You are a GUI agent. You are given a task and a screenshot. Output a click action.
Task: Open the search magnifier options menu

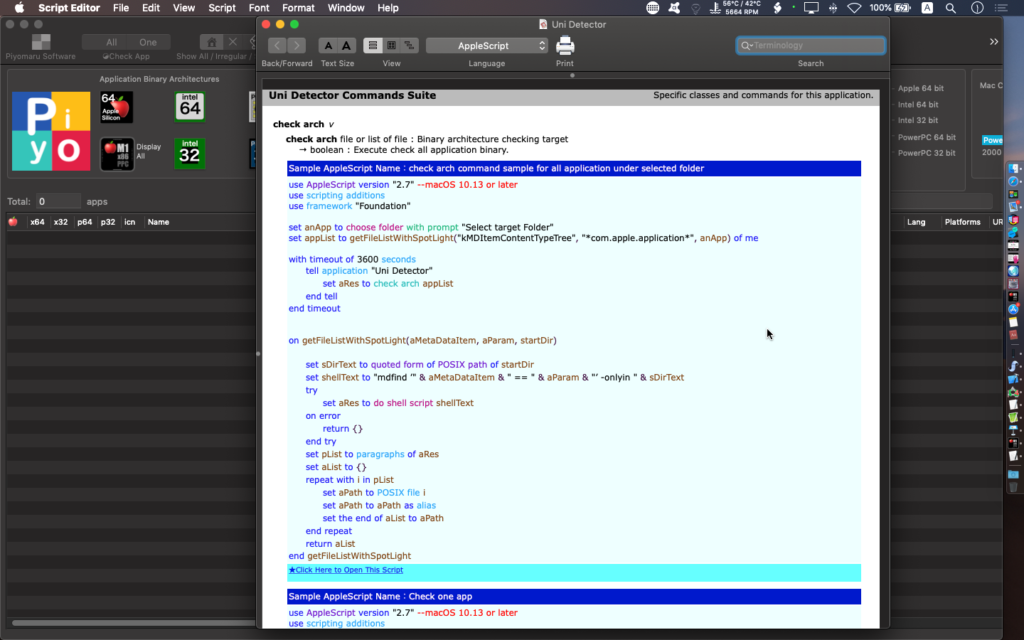746,46
